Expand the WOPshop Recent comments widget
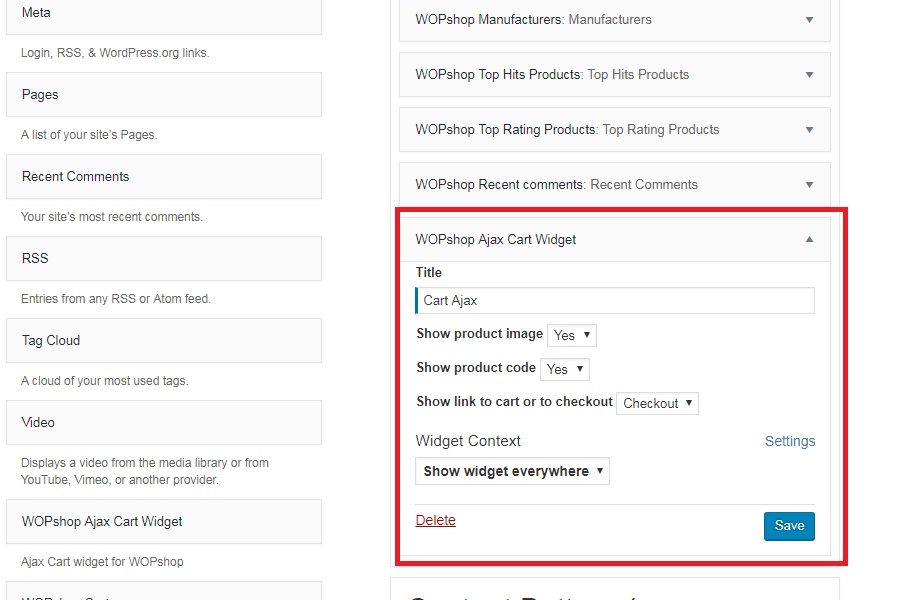 click(x=809, y=185)
